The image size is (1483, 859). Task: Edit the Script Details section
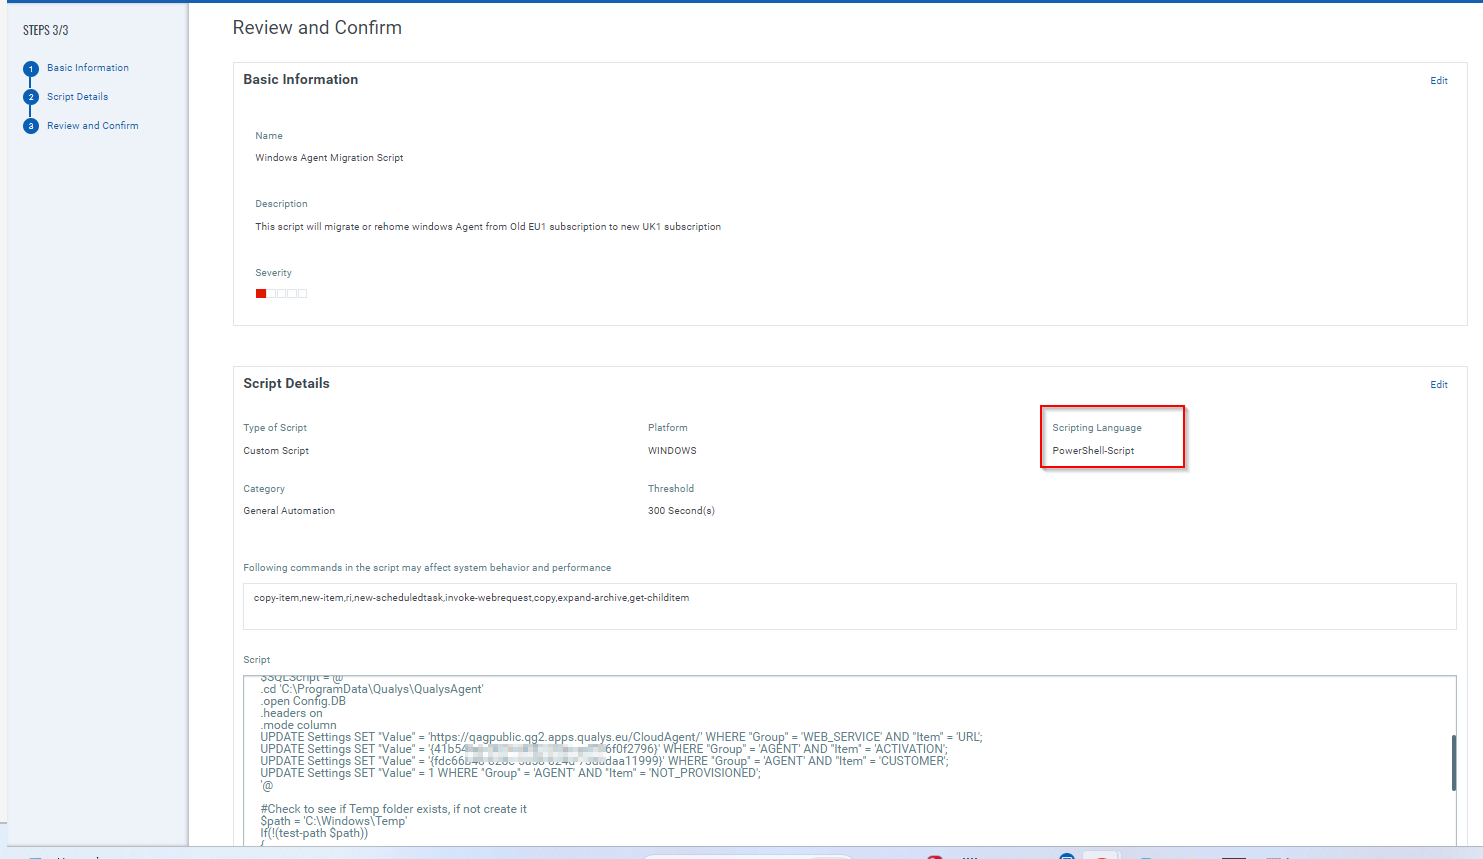click(x=1438, y=385)
